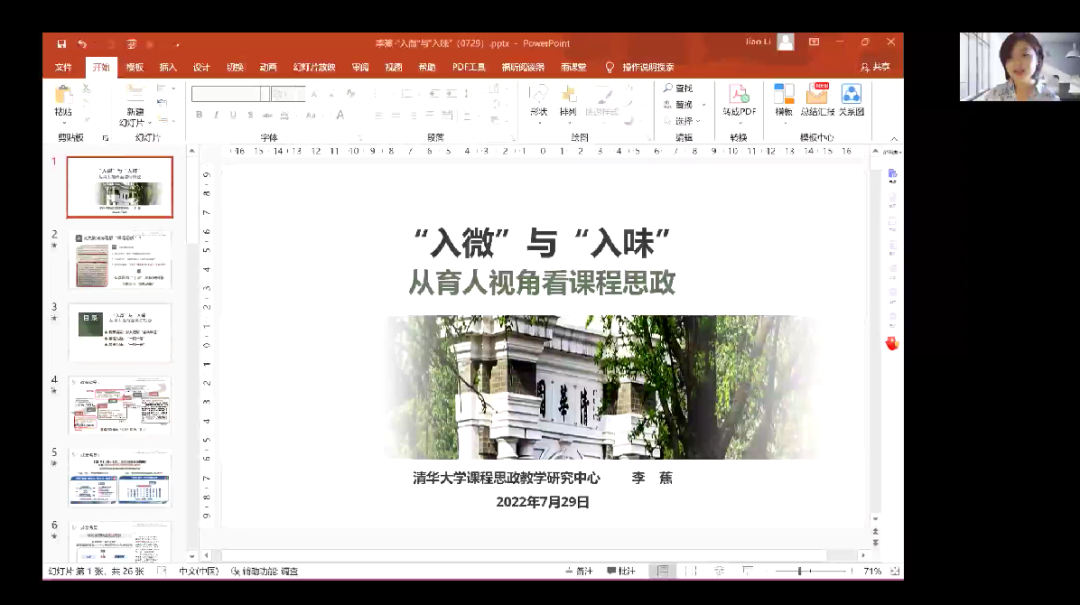This screenshot has width=1080, height=605.
Task: Click the Share button
Action: pyautogui.click(x=874, y=67)
